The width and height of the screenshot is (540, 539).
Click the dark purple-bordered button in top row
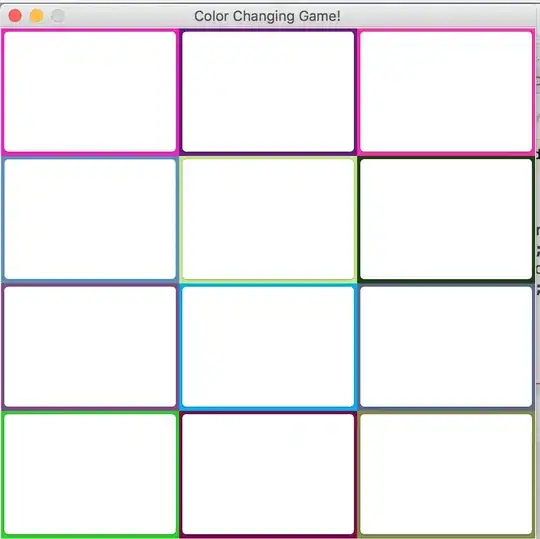pos(268,92)
